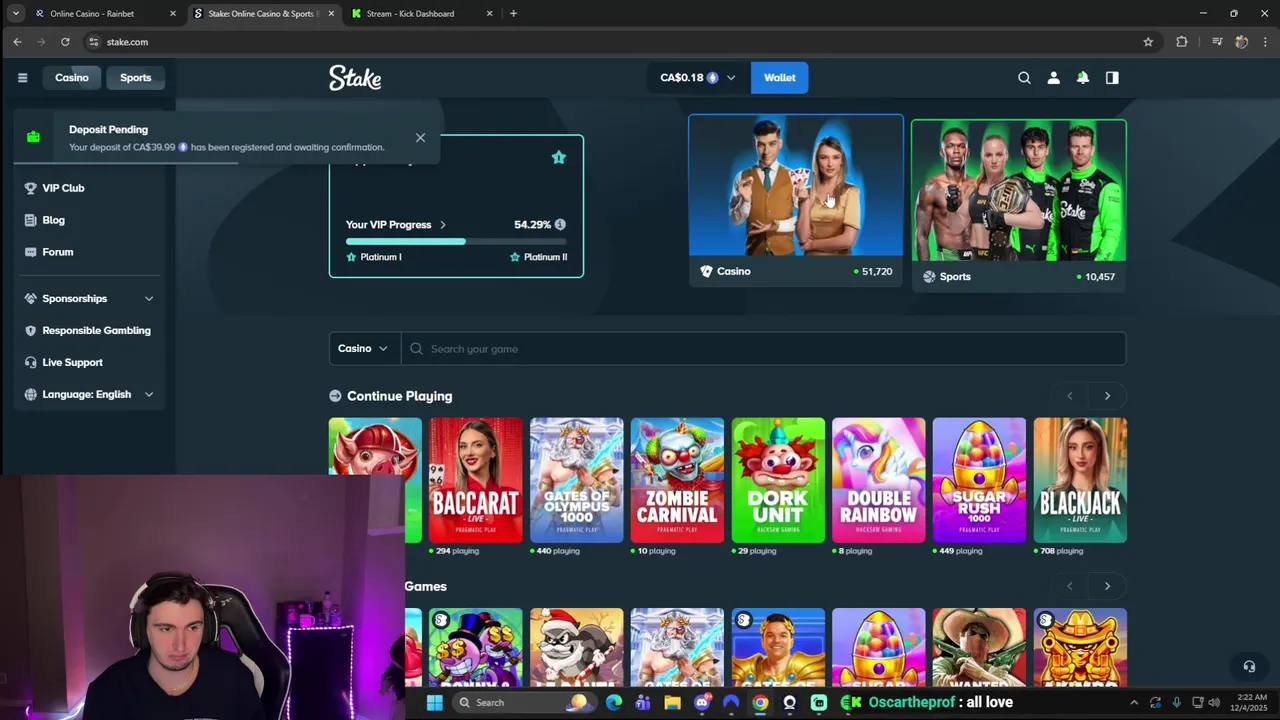The height and width of the screenshot is (720, 1280).
Task: Open the Continue Playing heading link
Action: 399,396
